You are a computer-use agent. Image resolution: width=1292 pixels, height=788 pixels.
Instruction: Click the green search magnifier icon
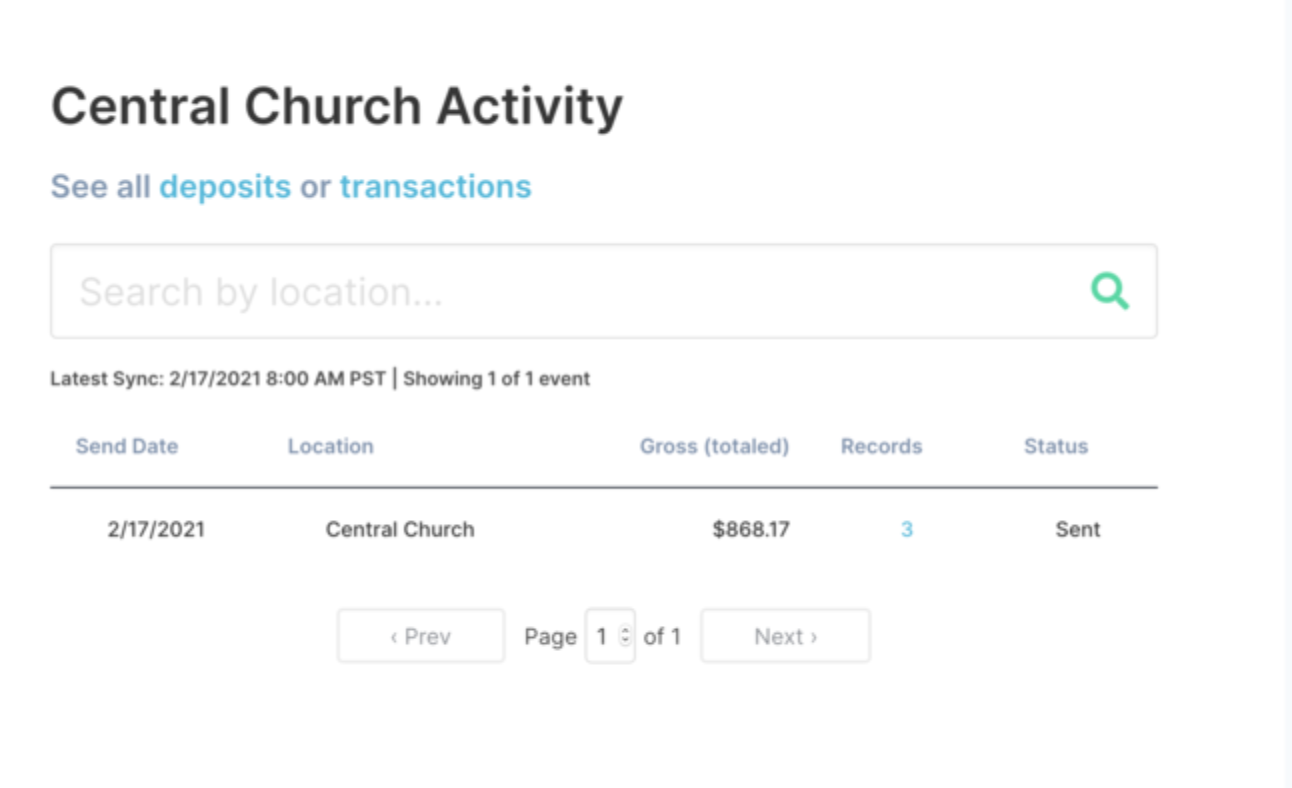pyautogui.click(x=1109, y=291)
